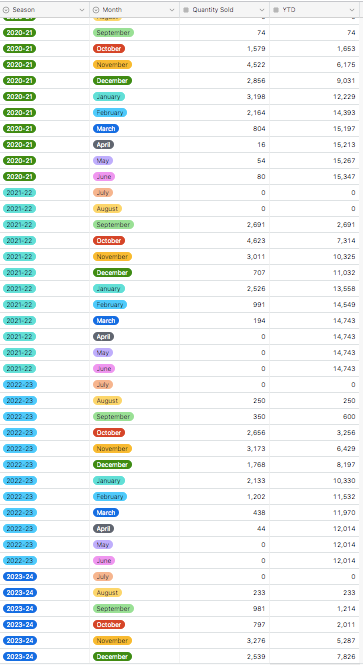Click the Quantity Sold field type icon

186,10
